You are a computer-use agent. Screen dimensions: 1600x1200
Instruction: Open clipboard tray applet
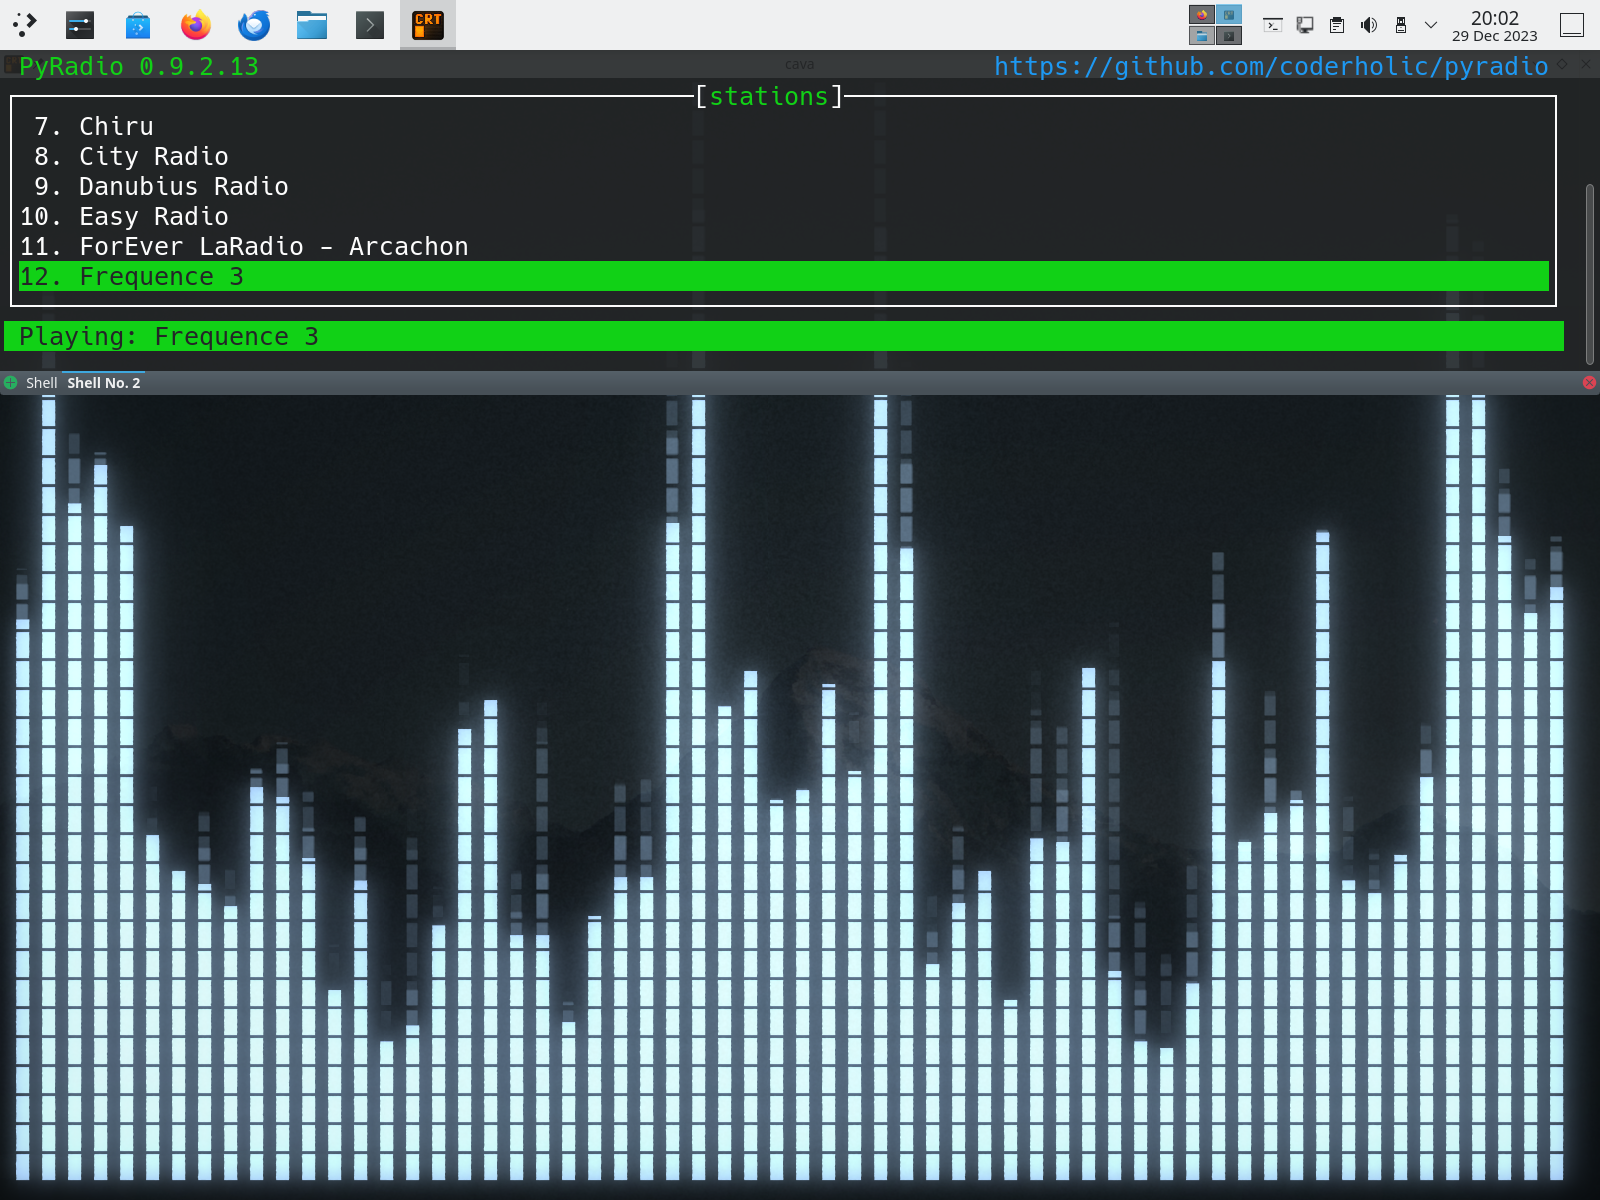(1337, 25)
